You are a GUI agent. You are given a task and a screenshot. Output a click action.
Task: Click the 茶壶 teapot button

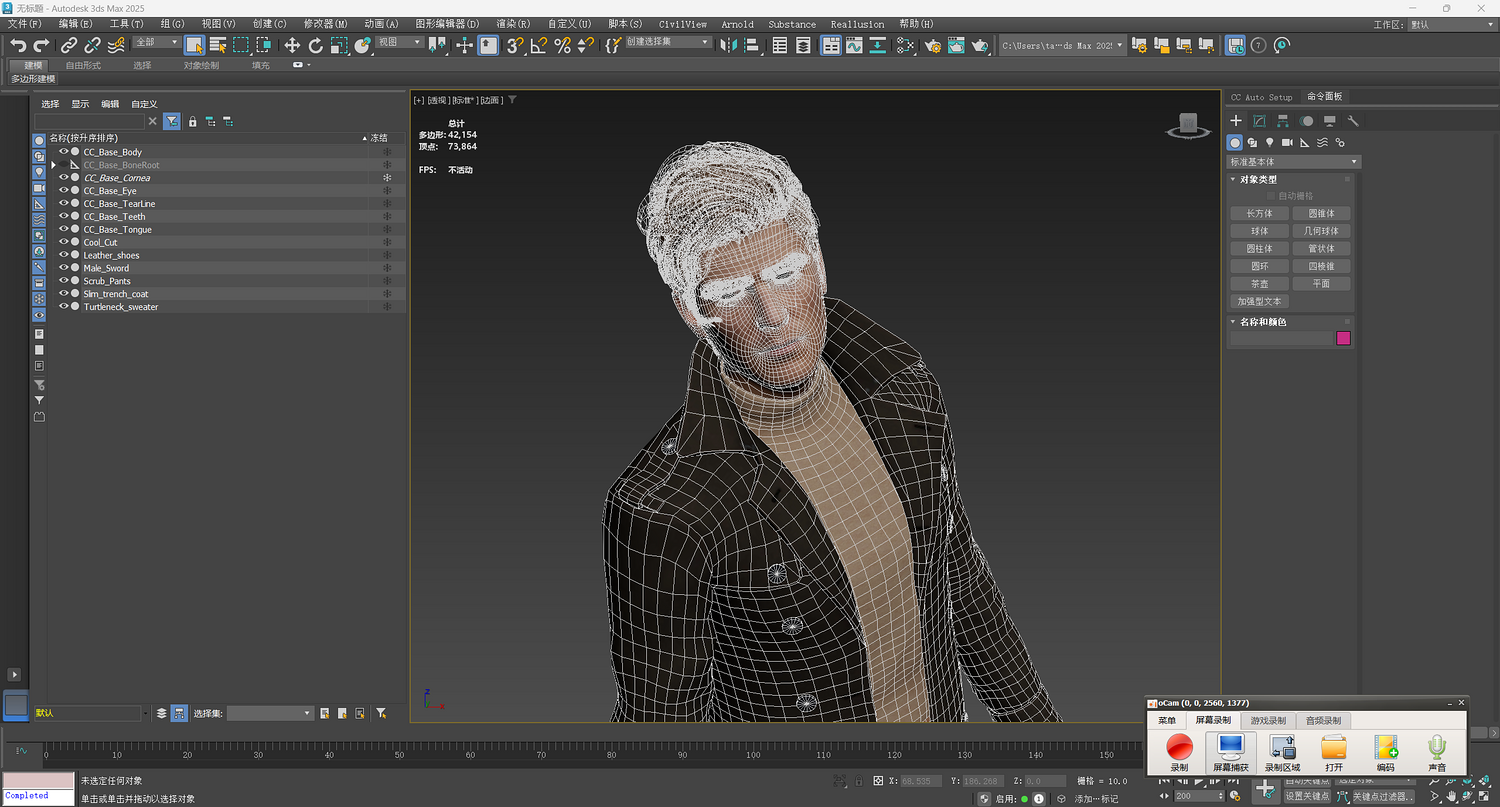(1259, 284)
